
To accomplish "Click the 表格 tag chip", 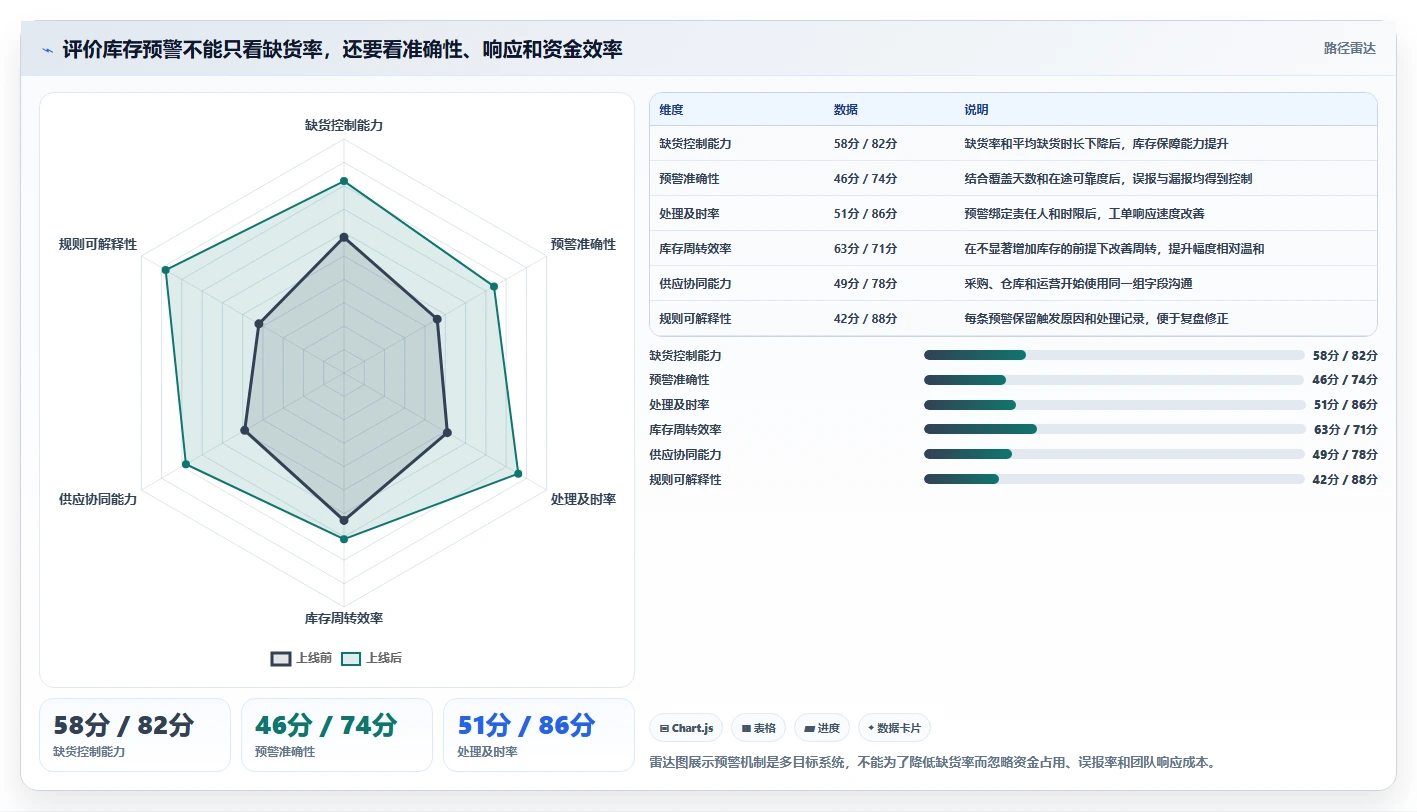I will click(759, 728).
